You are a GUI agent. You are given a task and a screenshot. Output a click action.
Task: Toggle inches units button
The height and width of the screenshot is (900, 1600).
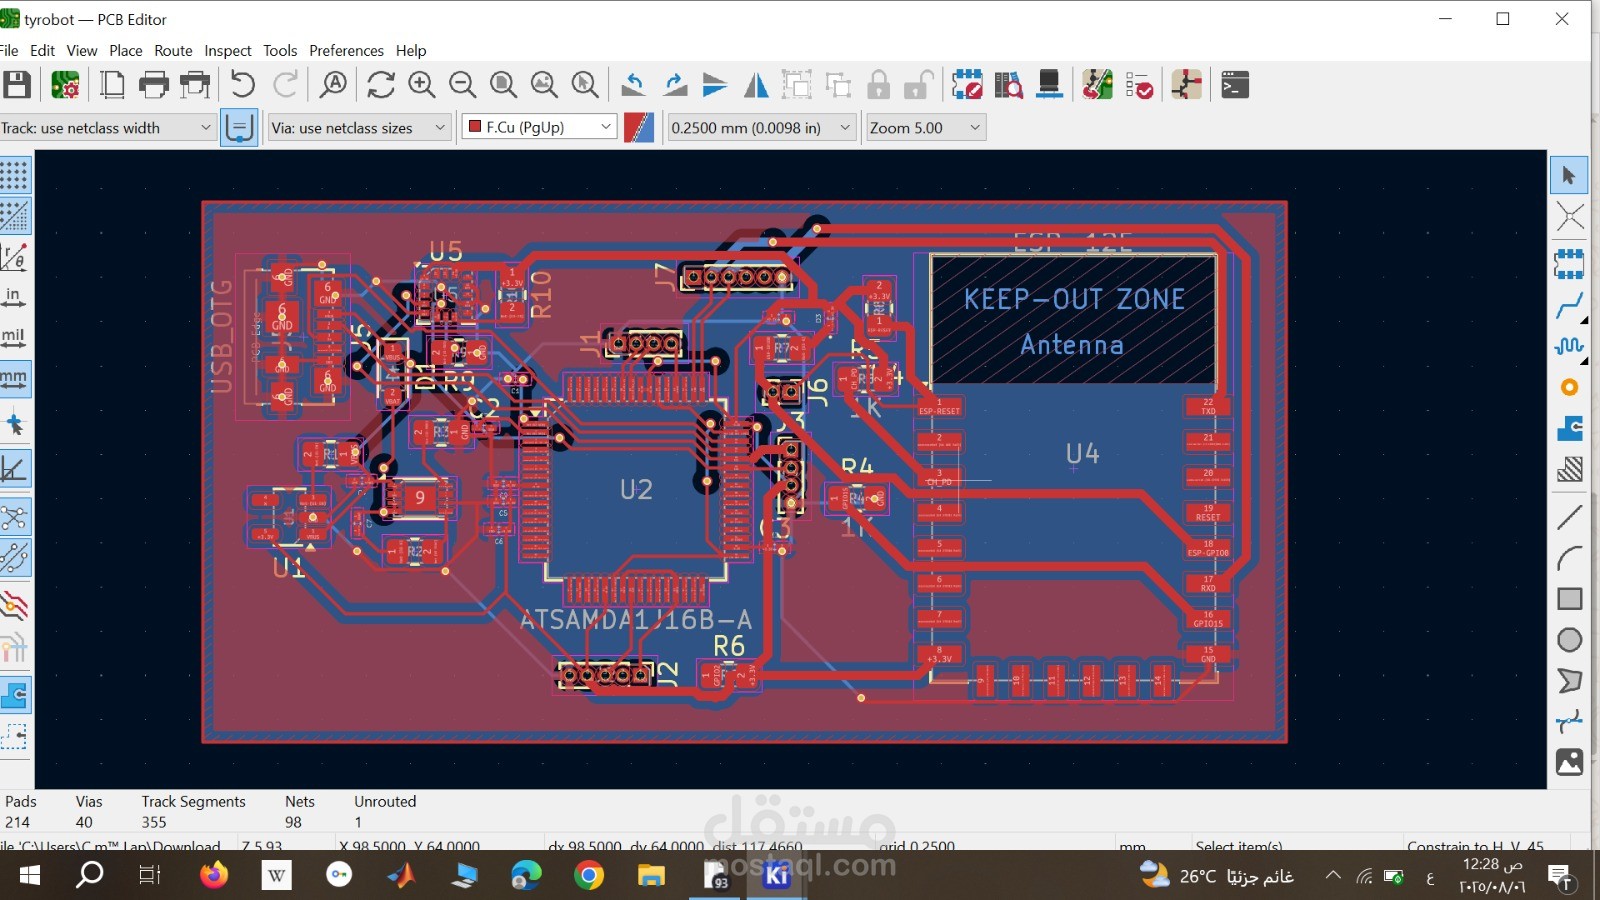pos(14,297)
